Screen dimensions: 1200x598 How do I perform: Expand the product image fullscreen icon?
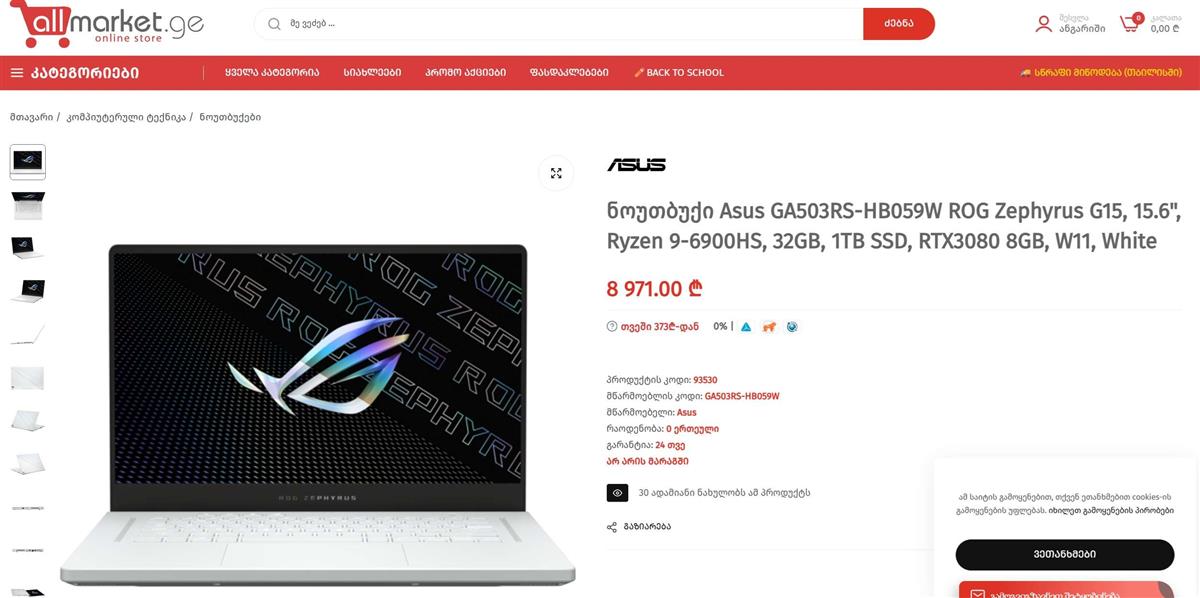(x=556, y=173)
